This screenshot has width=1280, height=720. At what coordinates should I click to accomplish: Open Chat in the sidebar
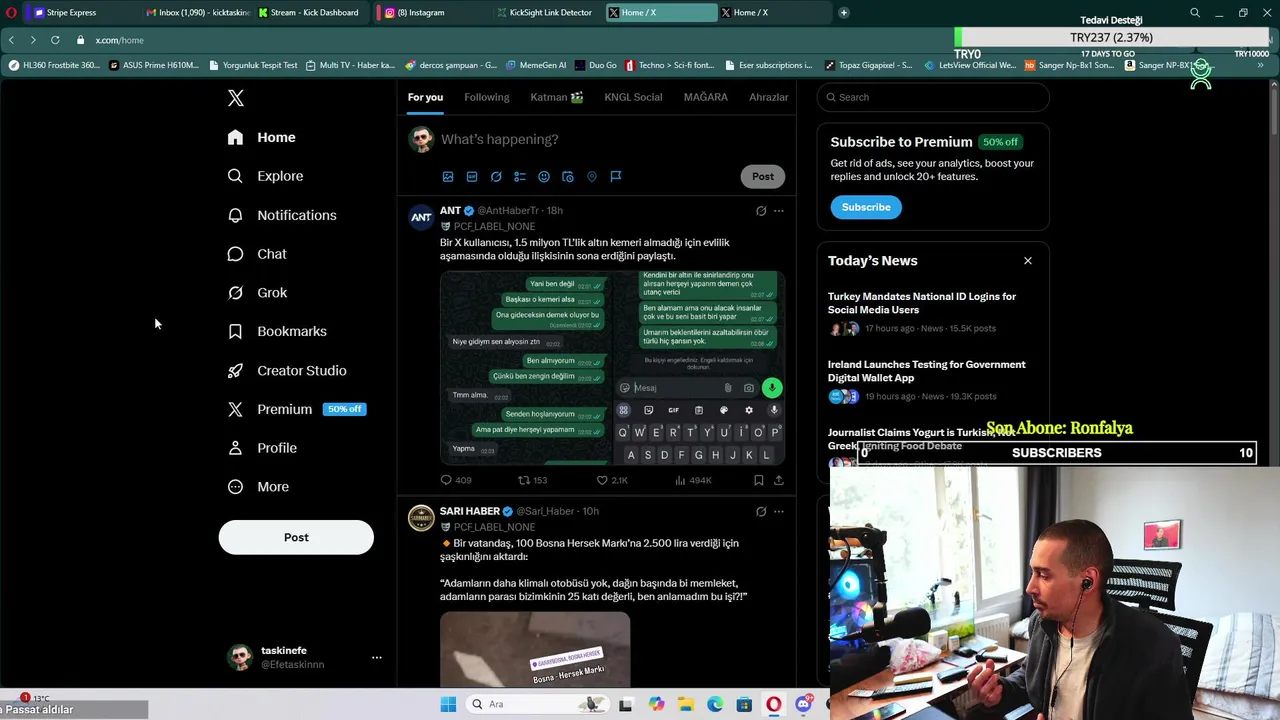click(x=257, y=254)
